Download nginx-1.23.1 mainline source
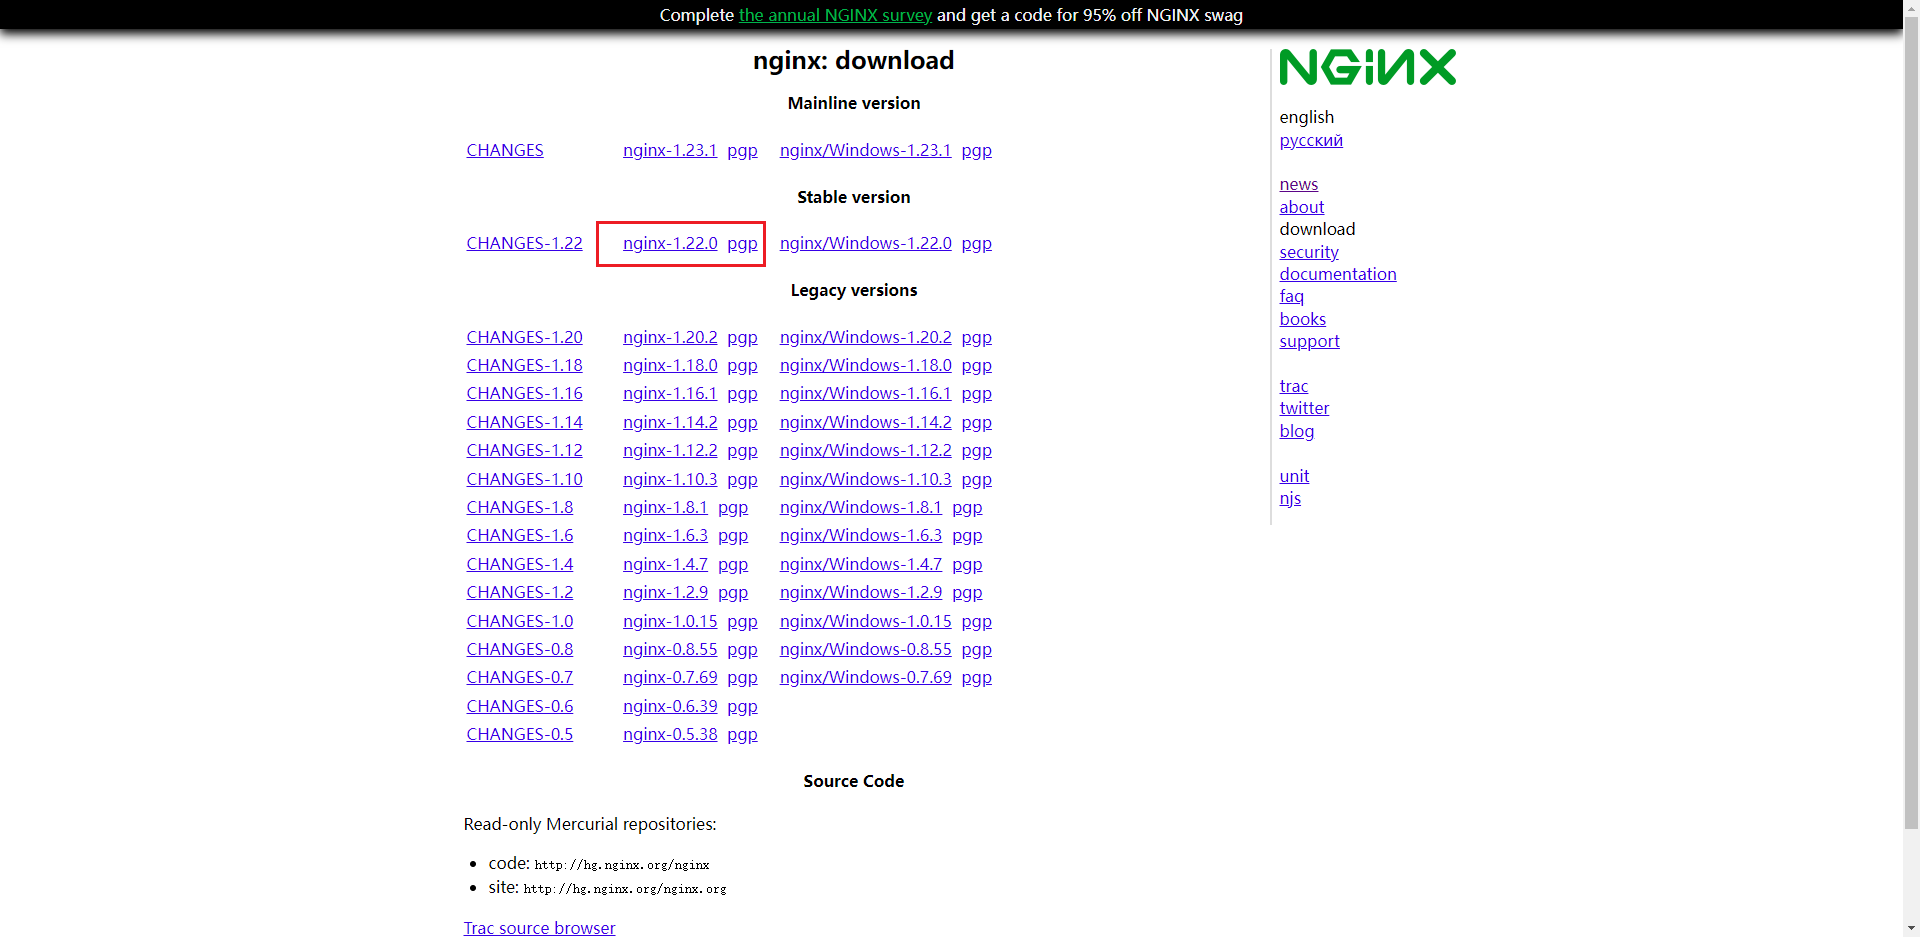This screenshot has width=1920, height=937. pos(670,150)
